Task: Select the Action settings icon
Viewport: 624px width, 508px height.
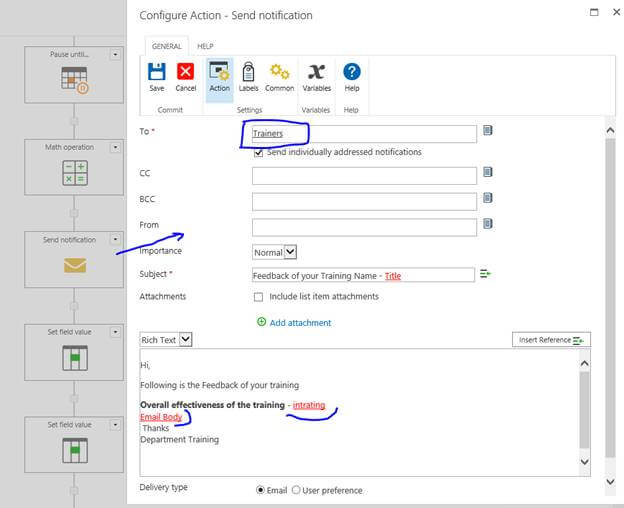Action: coord(219,72)
